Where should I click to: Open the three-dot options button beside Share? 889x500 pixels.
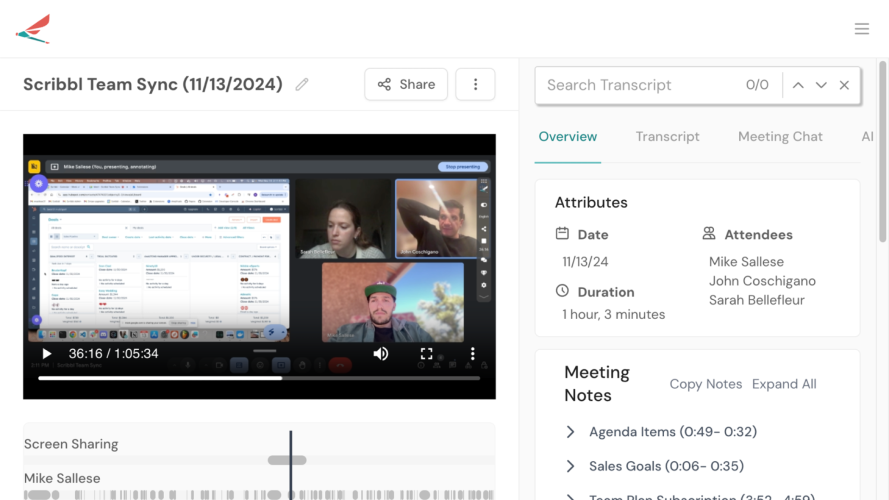(475, 84)
